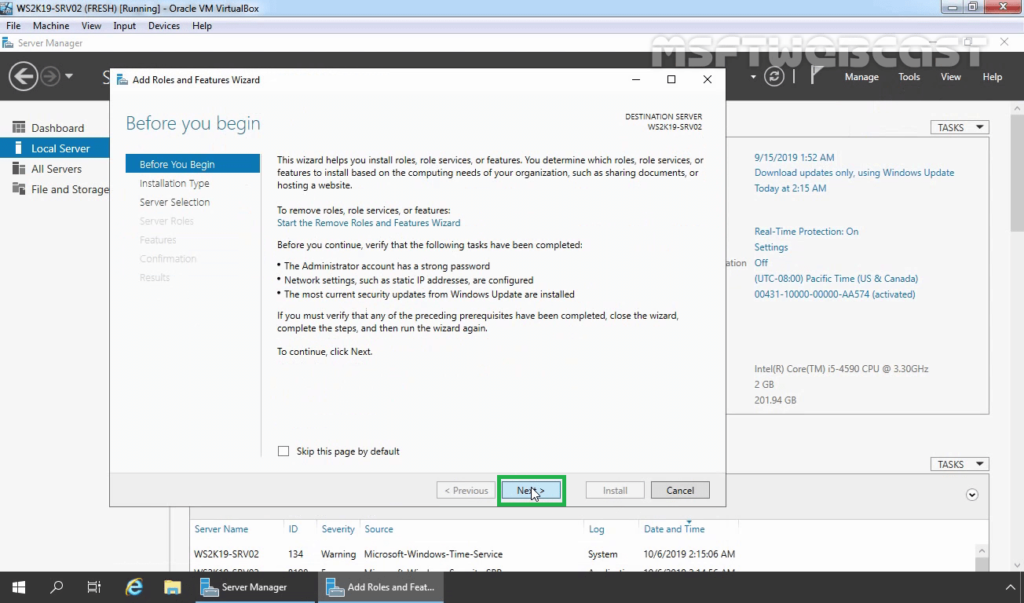The width and height of the screenshot is (1024, 603).
Task: Maximize the Add Roles and Features Wizard
Action: click(671, 79)
